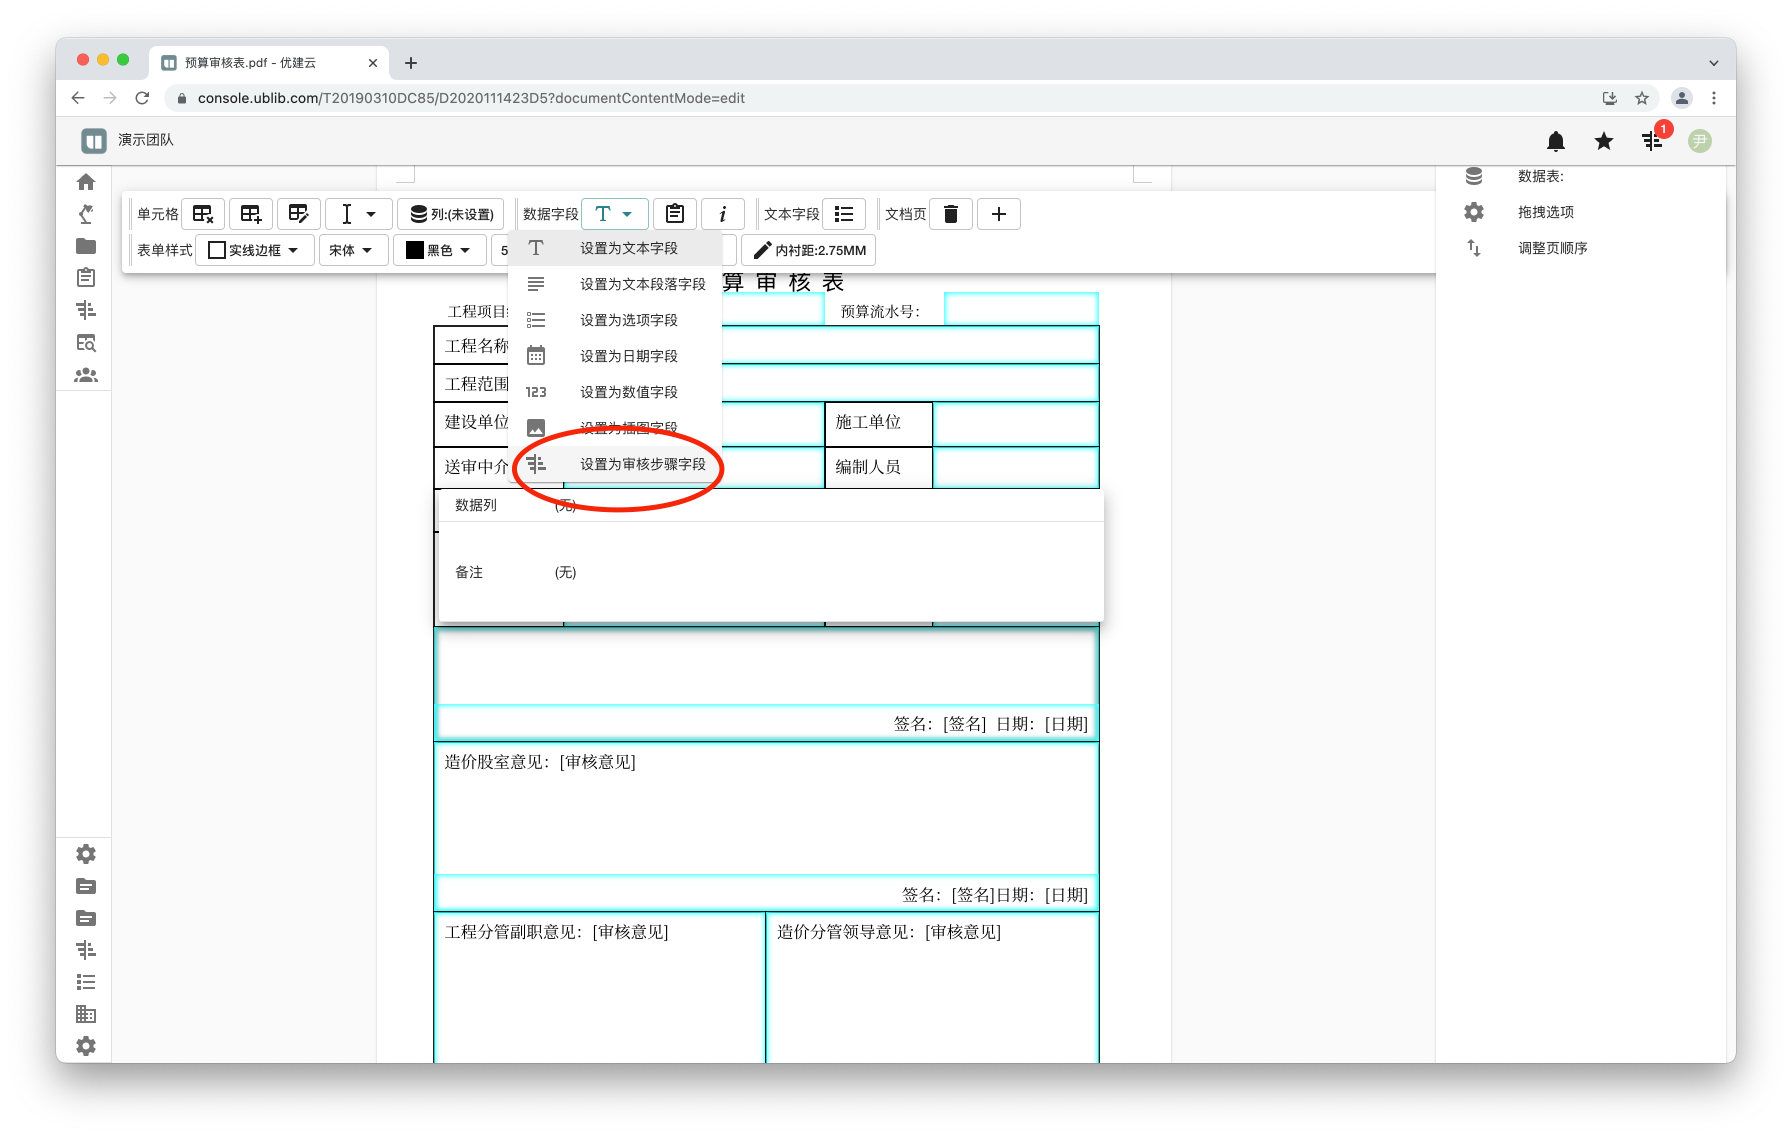Open the 黑色 color picker
This screenshot has width=1792, height=1137.
[439, 250]
